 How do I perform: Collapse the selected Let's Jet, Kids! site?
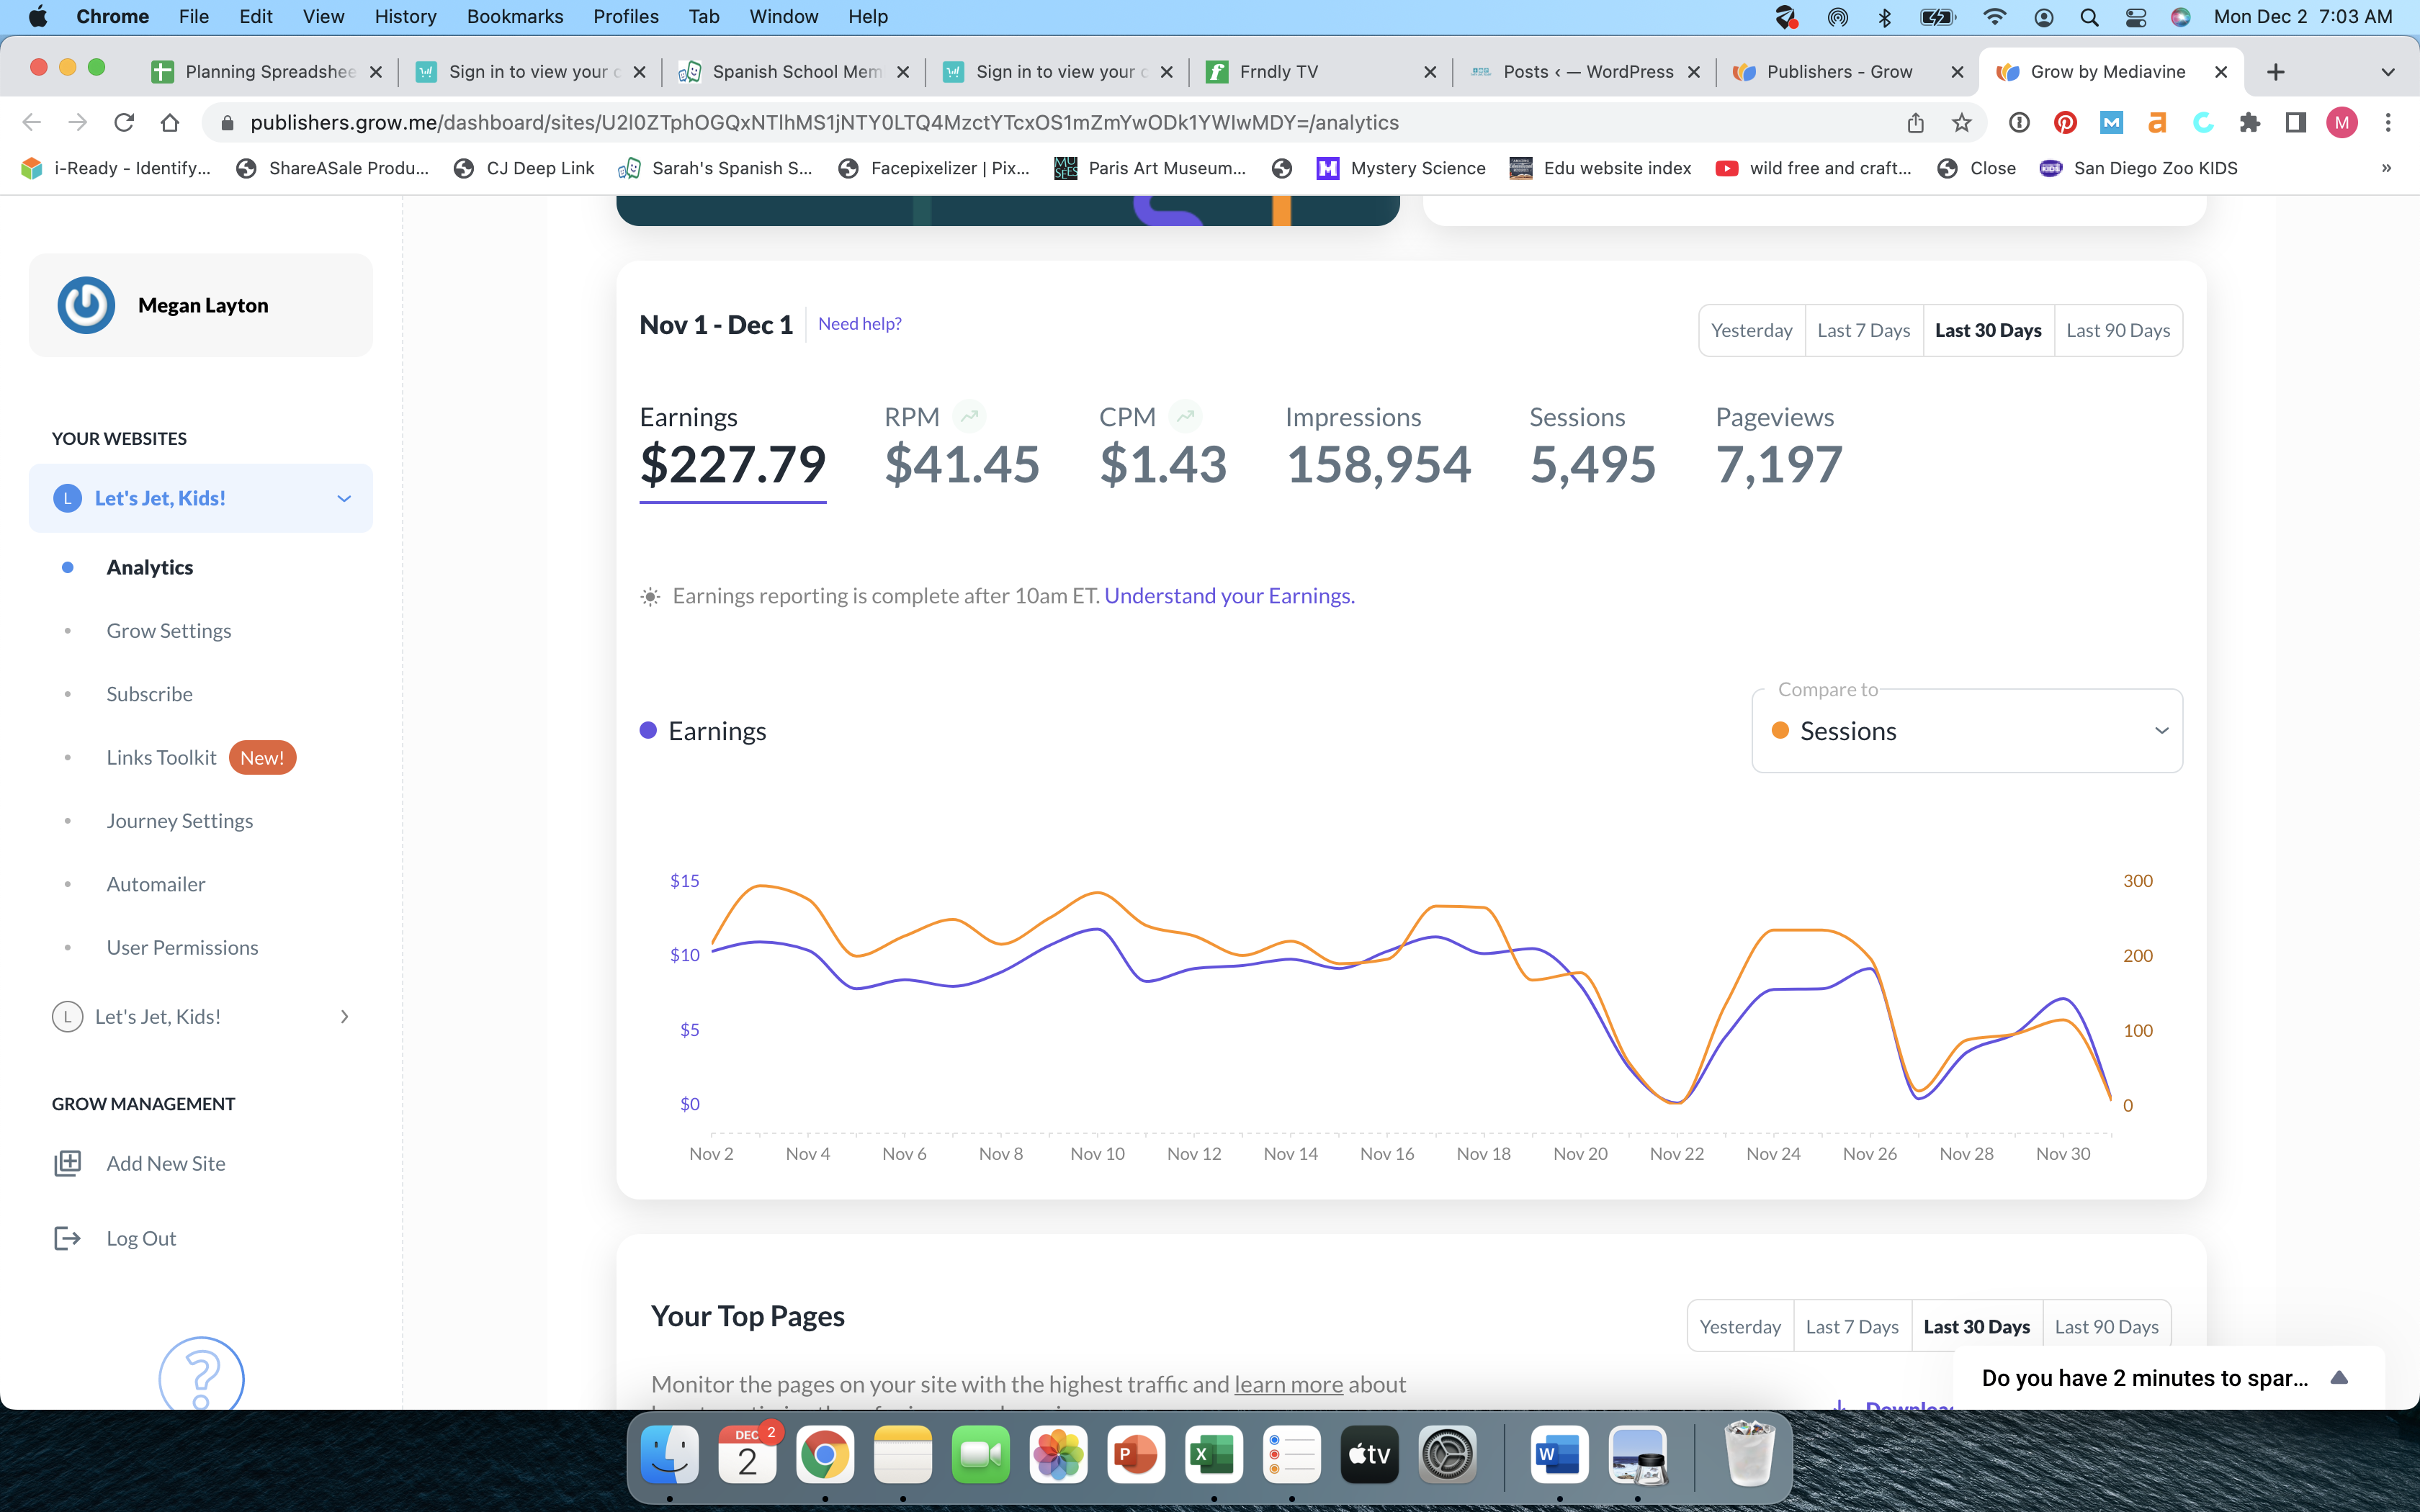344,498
